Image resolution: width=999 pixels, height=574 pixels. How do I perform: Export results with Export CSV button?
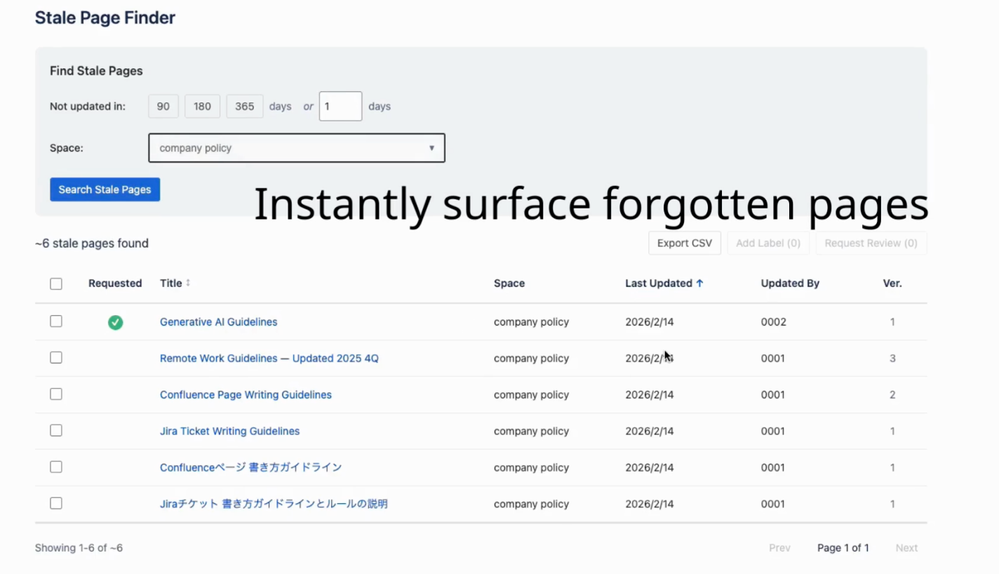coord(684,243)
